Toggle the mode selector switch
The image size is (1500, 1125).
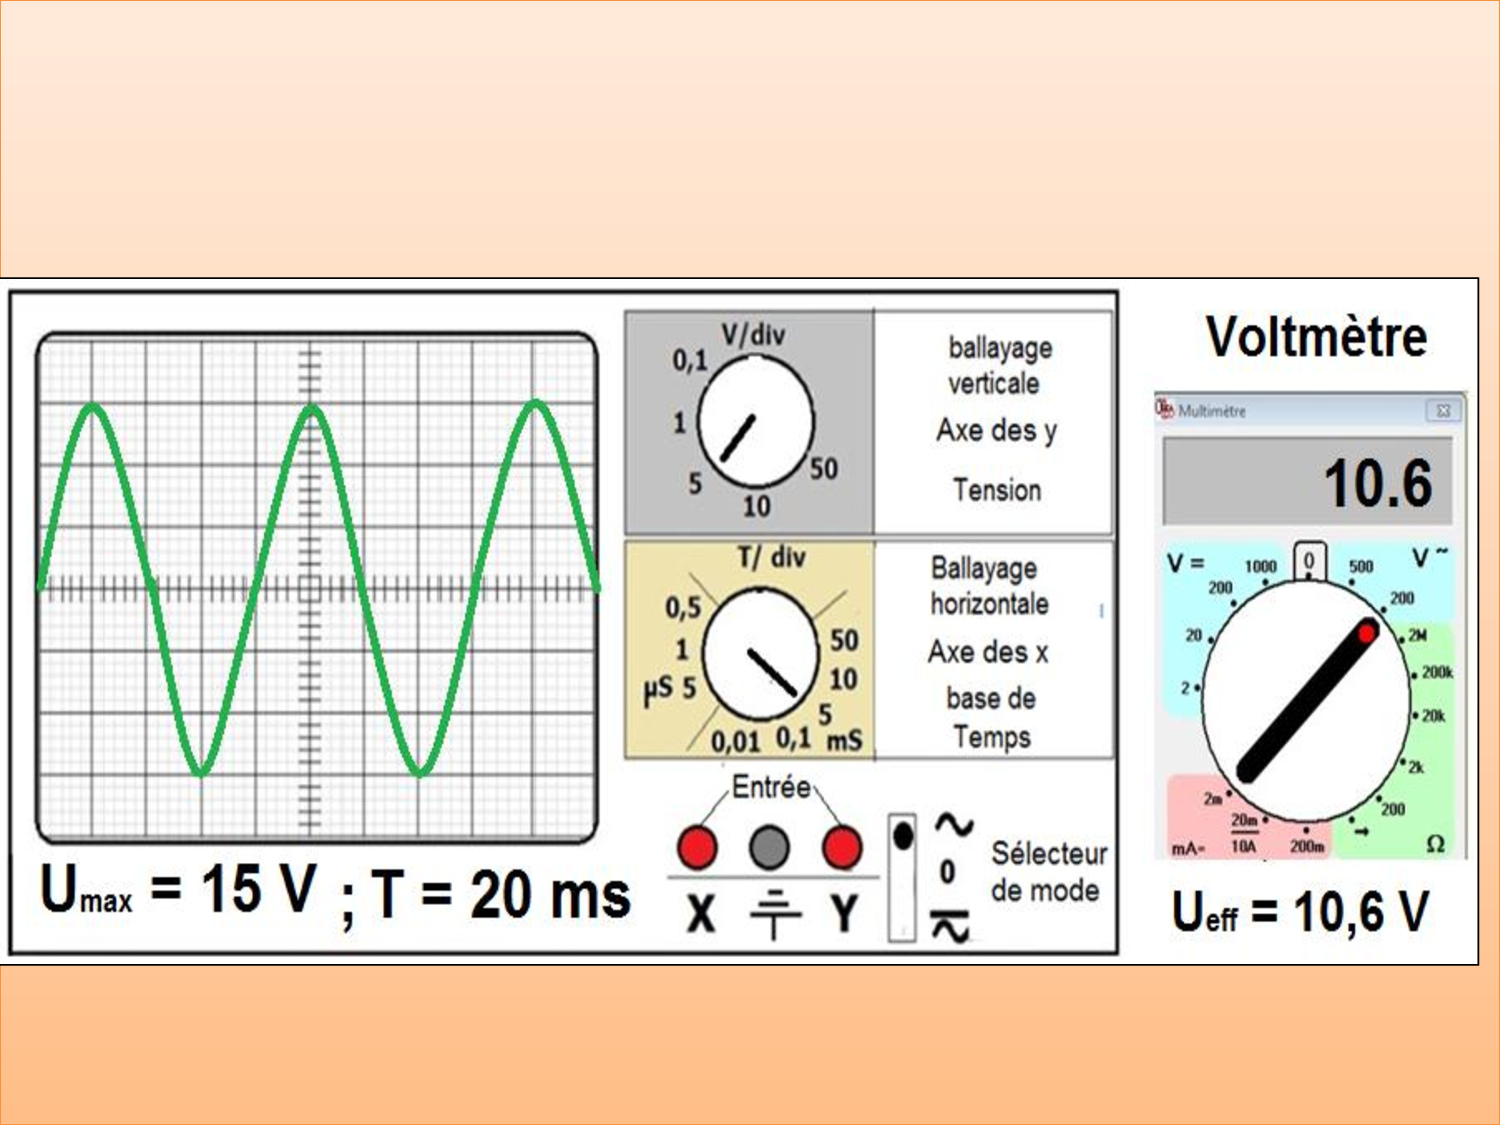coord(902,876)
